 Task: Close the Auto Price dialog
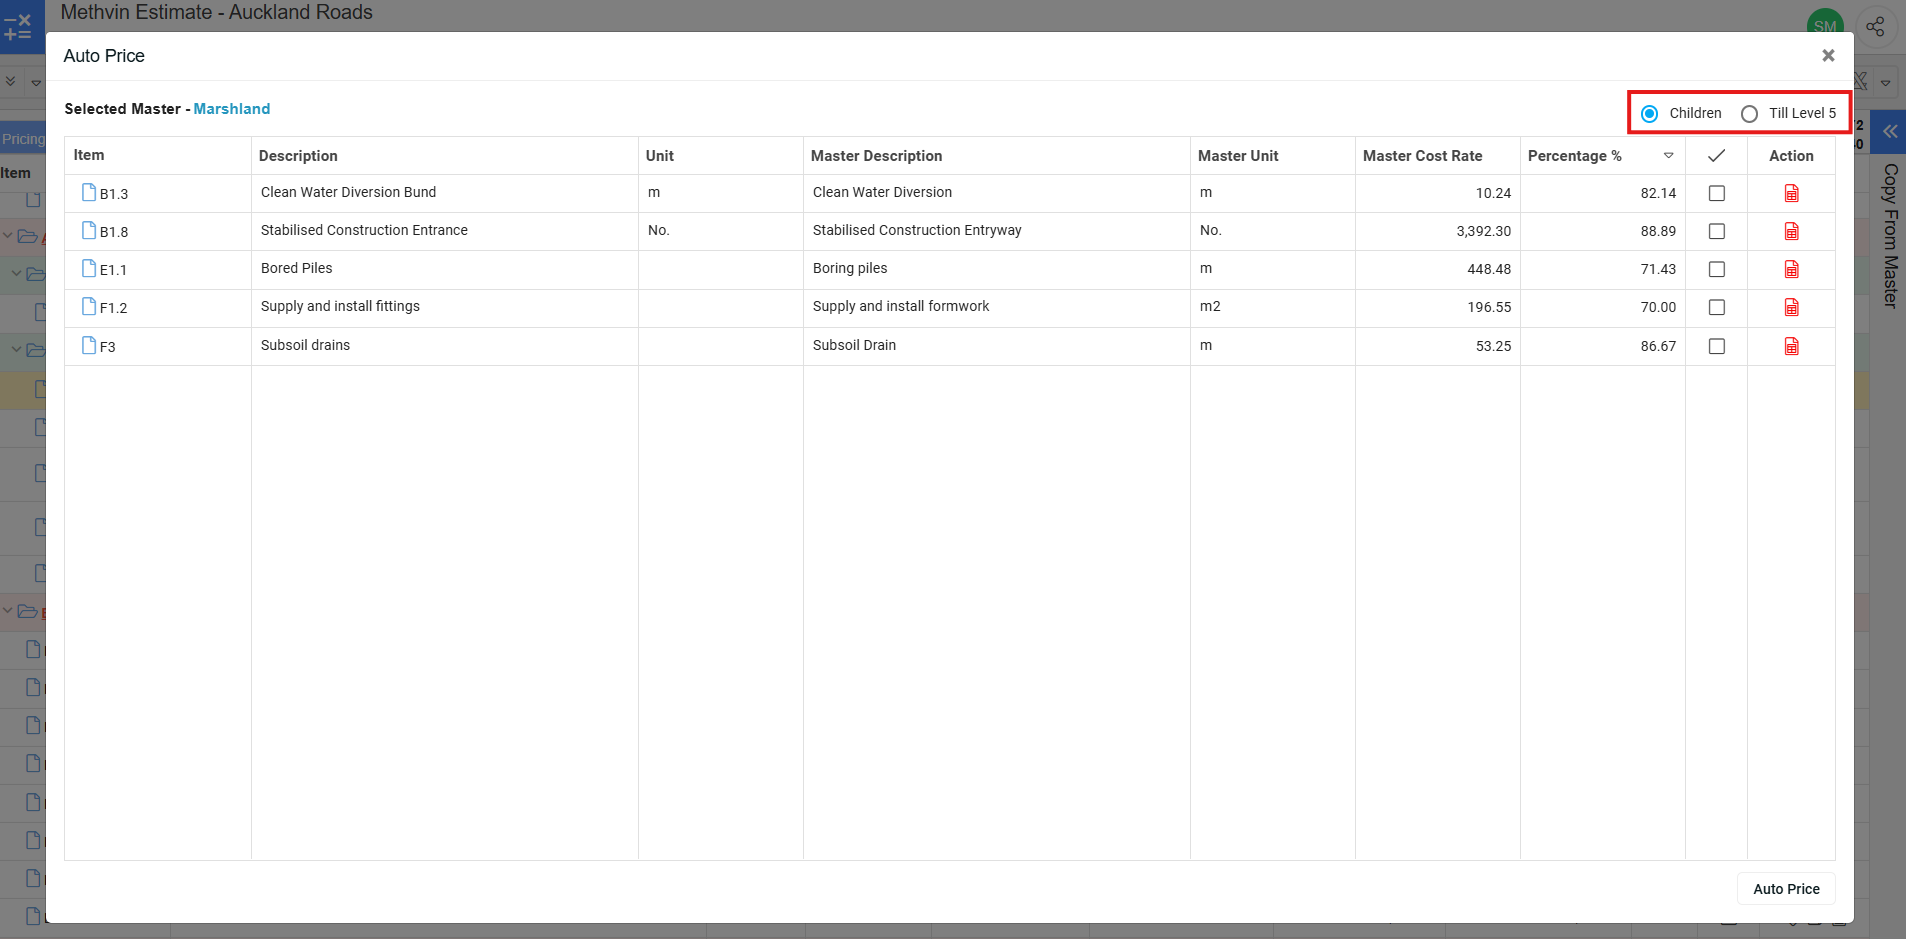point(1827,56)
